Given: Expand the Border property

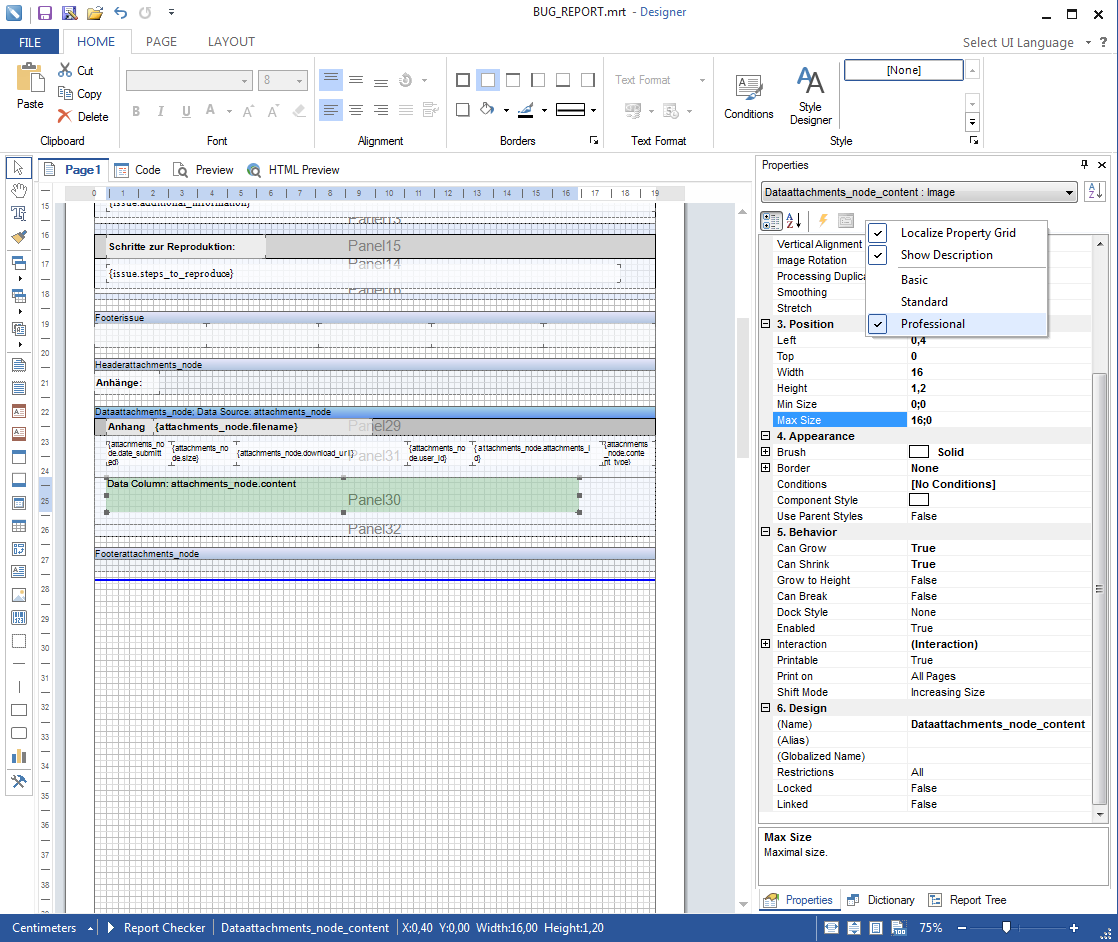Looking at the screenshot, I should (766, 468).
